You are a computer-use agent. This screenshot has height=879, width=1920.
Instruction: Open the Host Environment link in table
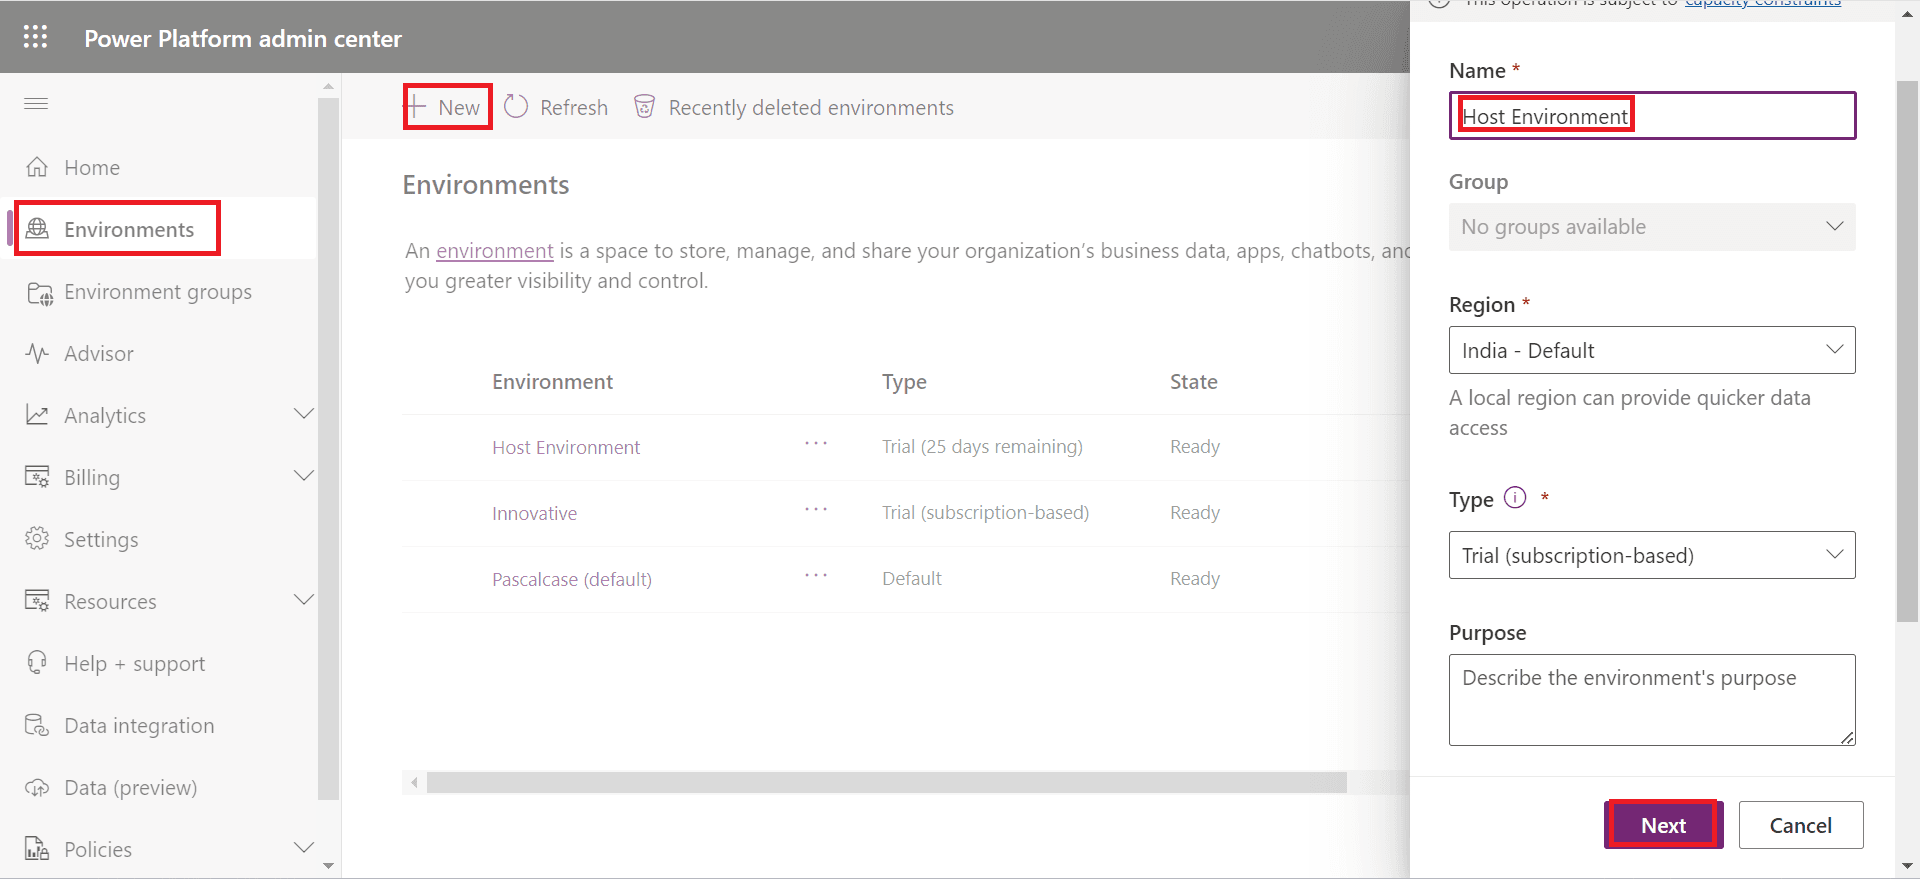point(565,448)
